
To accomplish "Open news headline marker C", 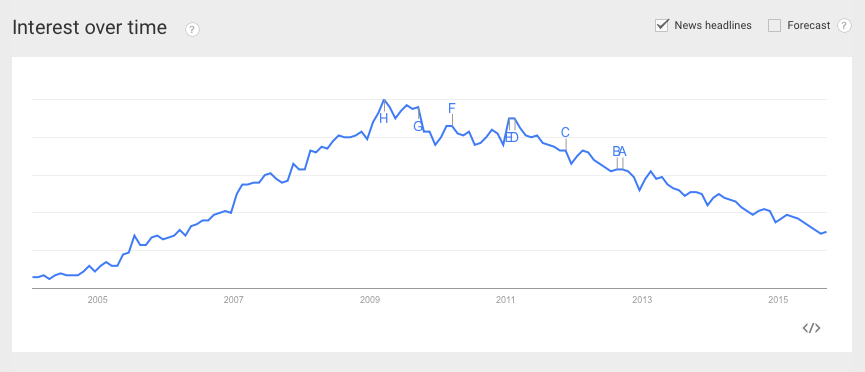I will [x=565, y=132].
